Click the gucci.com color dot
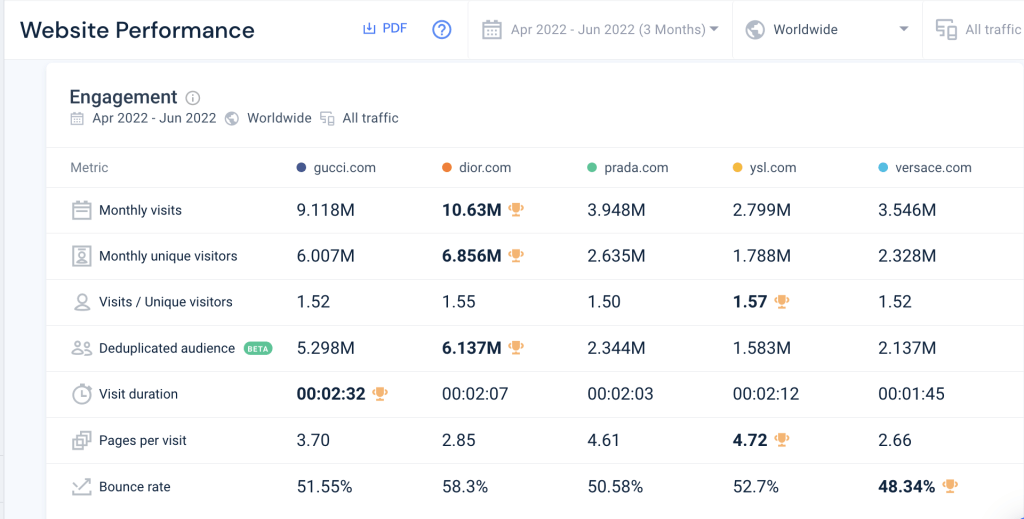Screen dimensions: 1024x519 pos(301,168)
